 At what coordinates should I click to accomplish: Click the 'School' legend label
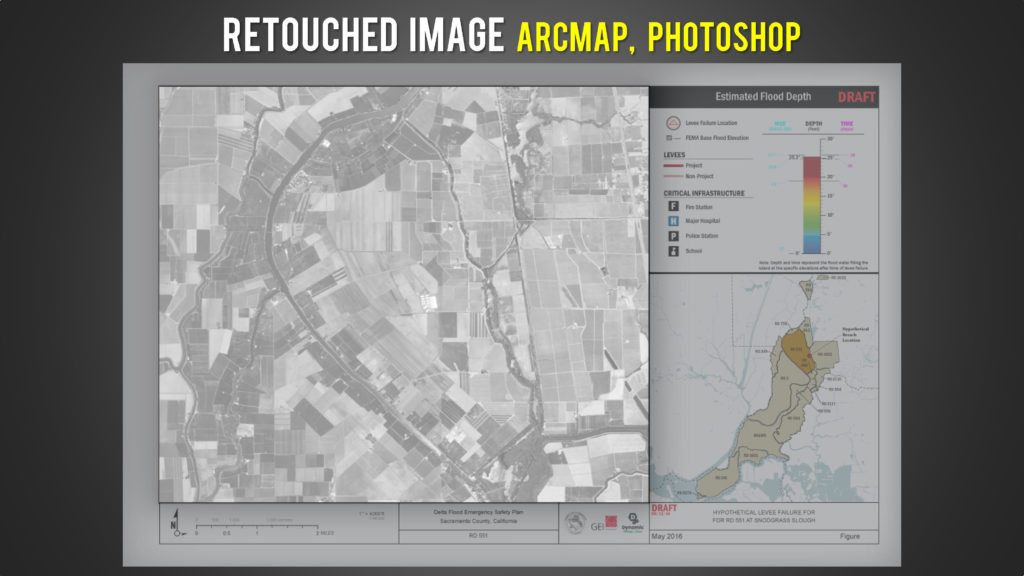[x=694, y=251]
